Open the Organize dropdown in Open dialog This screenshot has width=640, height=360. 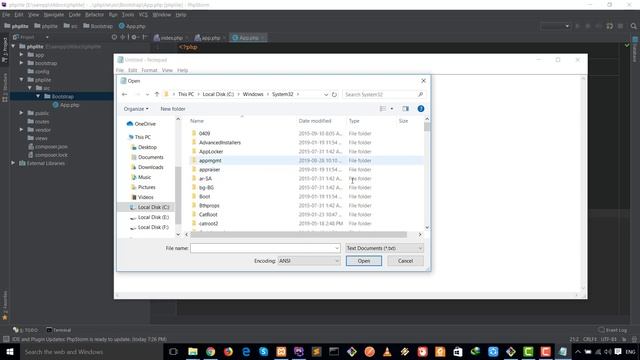(x=136, y=109)
